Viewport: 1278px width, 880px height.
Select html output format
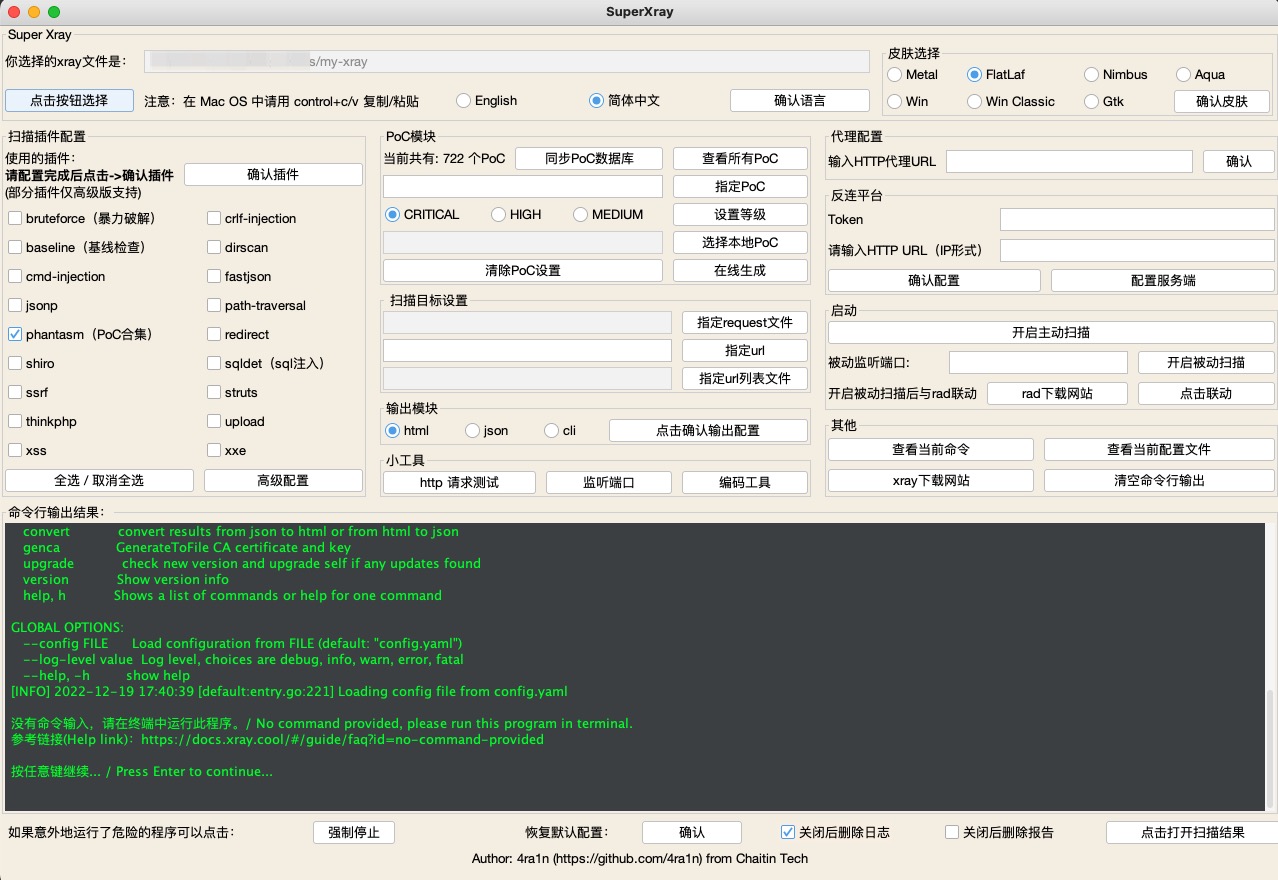(x=392, y=430)
